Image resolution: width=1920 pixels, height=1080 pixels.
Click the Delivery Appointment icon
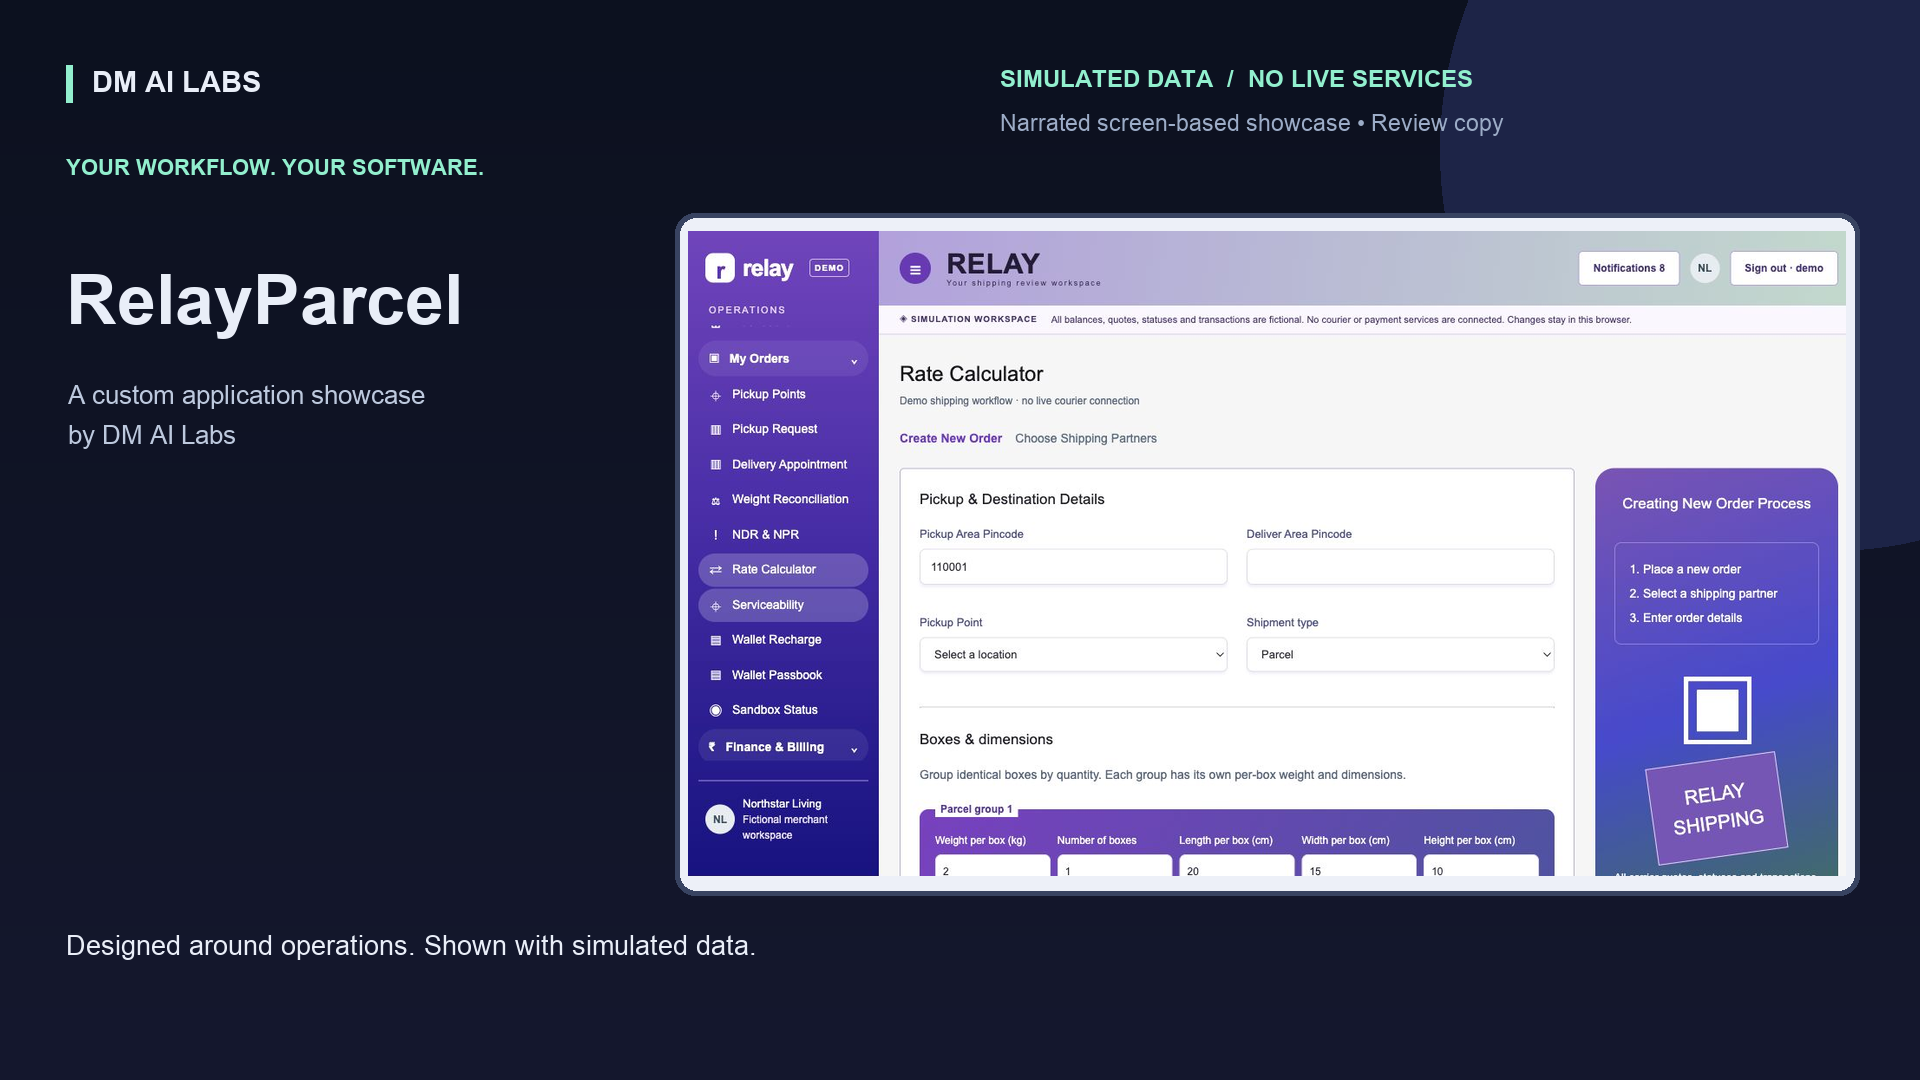click(715, 465)
